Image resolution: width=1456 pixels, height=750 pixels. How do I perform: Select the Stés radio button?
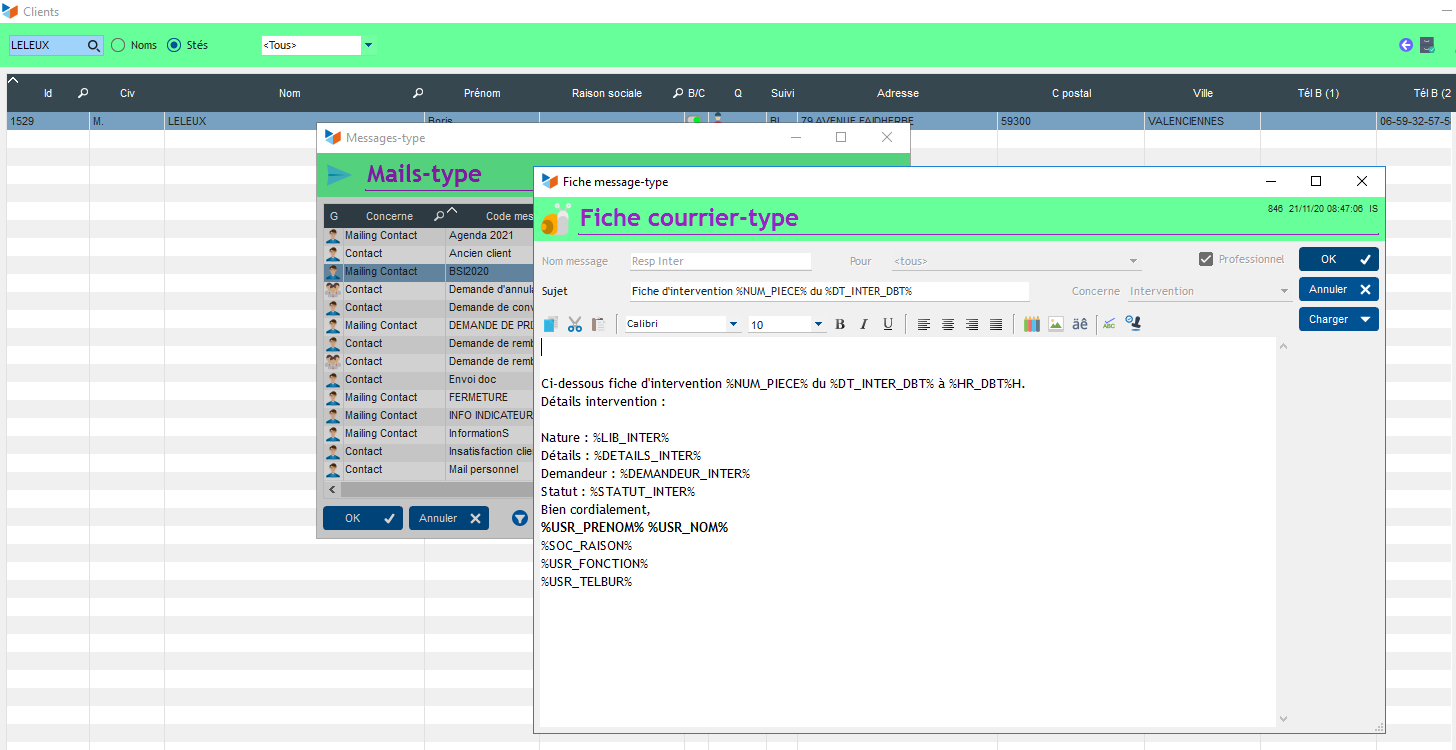174,45
